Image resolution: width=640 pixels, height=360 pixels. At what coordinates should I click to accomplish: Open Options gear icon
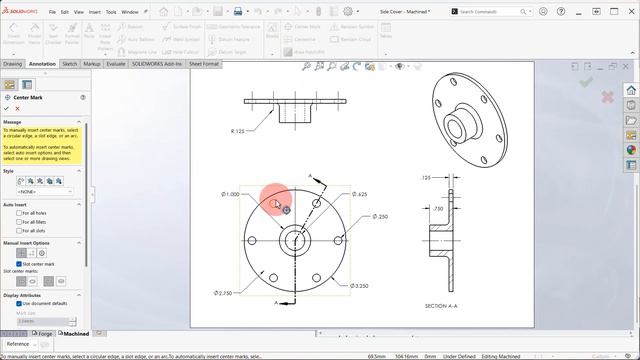348,12
